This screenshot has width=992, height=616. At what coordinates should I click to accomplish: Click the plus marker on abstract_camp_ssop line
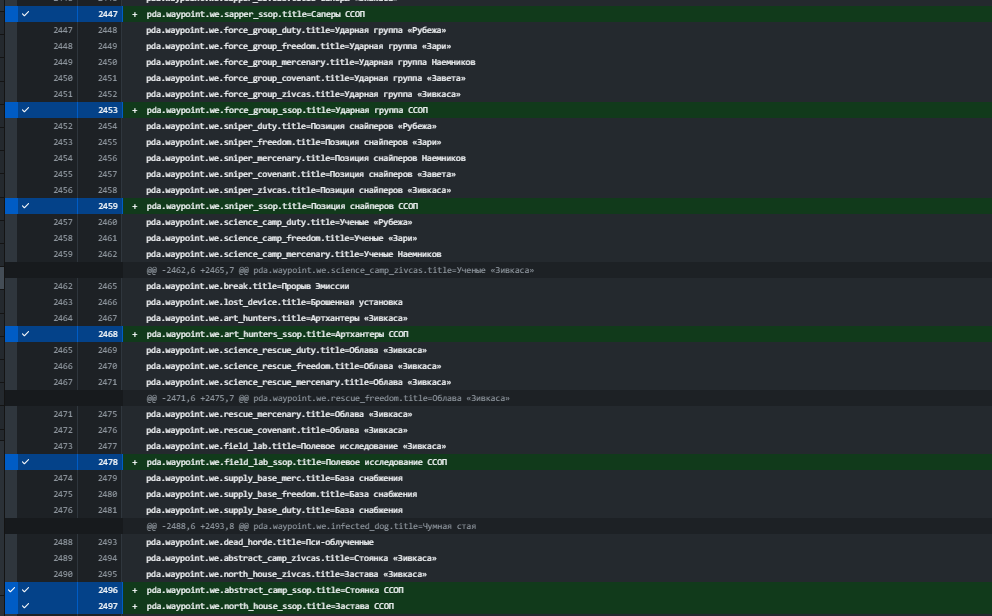point(134,590)
